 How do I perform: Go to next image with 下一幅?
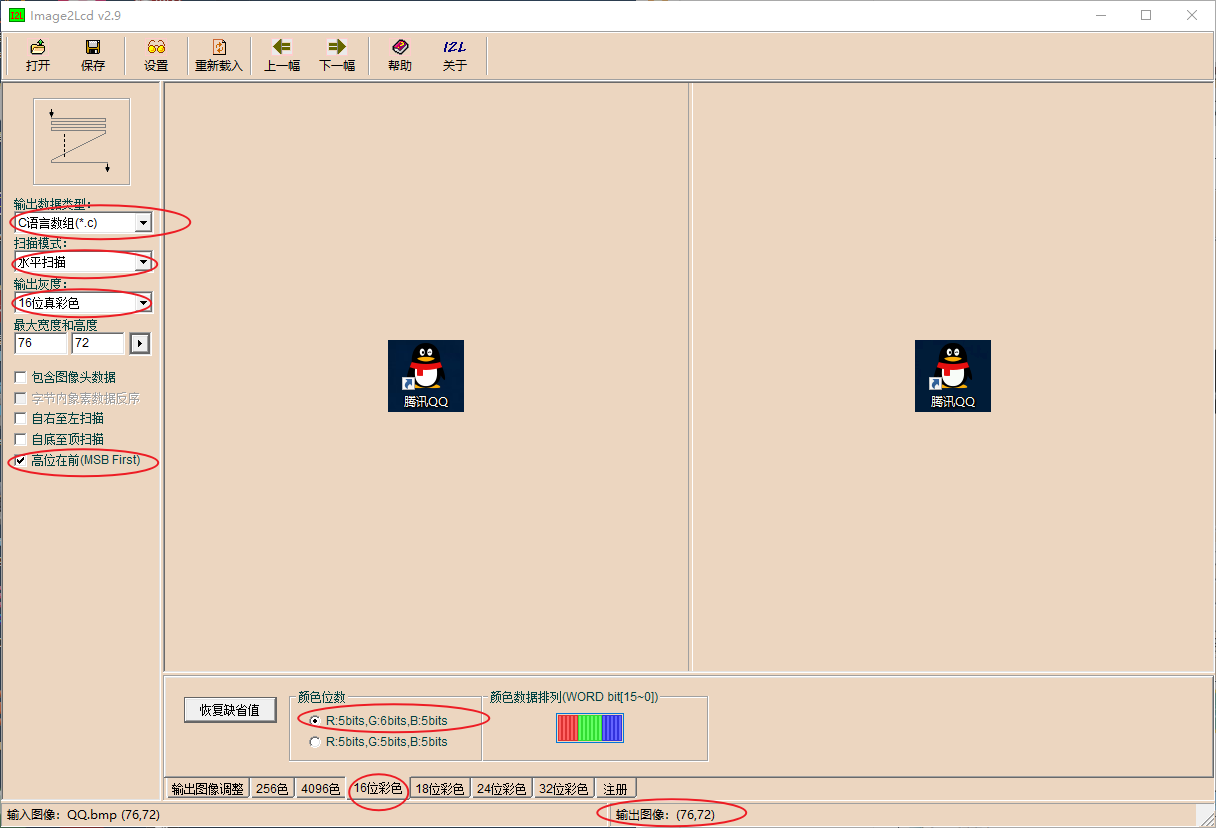tap(337, 56)
